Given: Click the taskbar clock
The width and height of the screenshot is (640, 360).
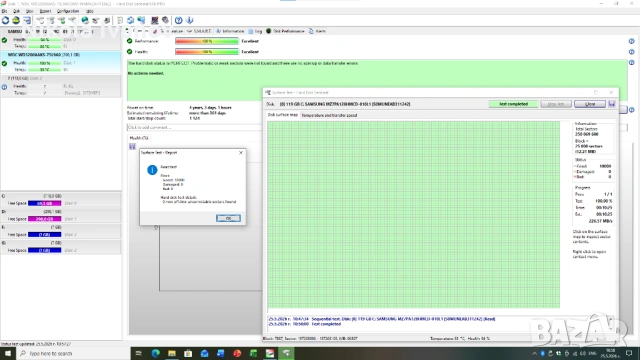Looking at the screenshot, I should [611, 353].
